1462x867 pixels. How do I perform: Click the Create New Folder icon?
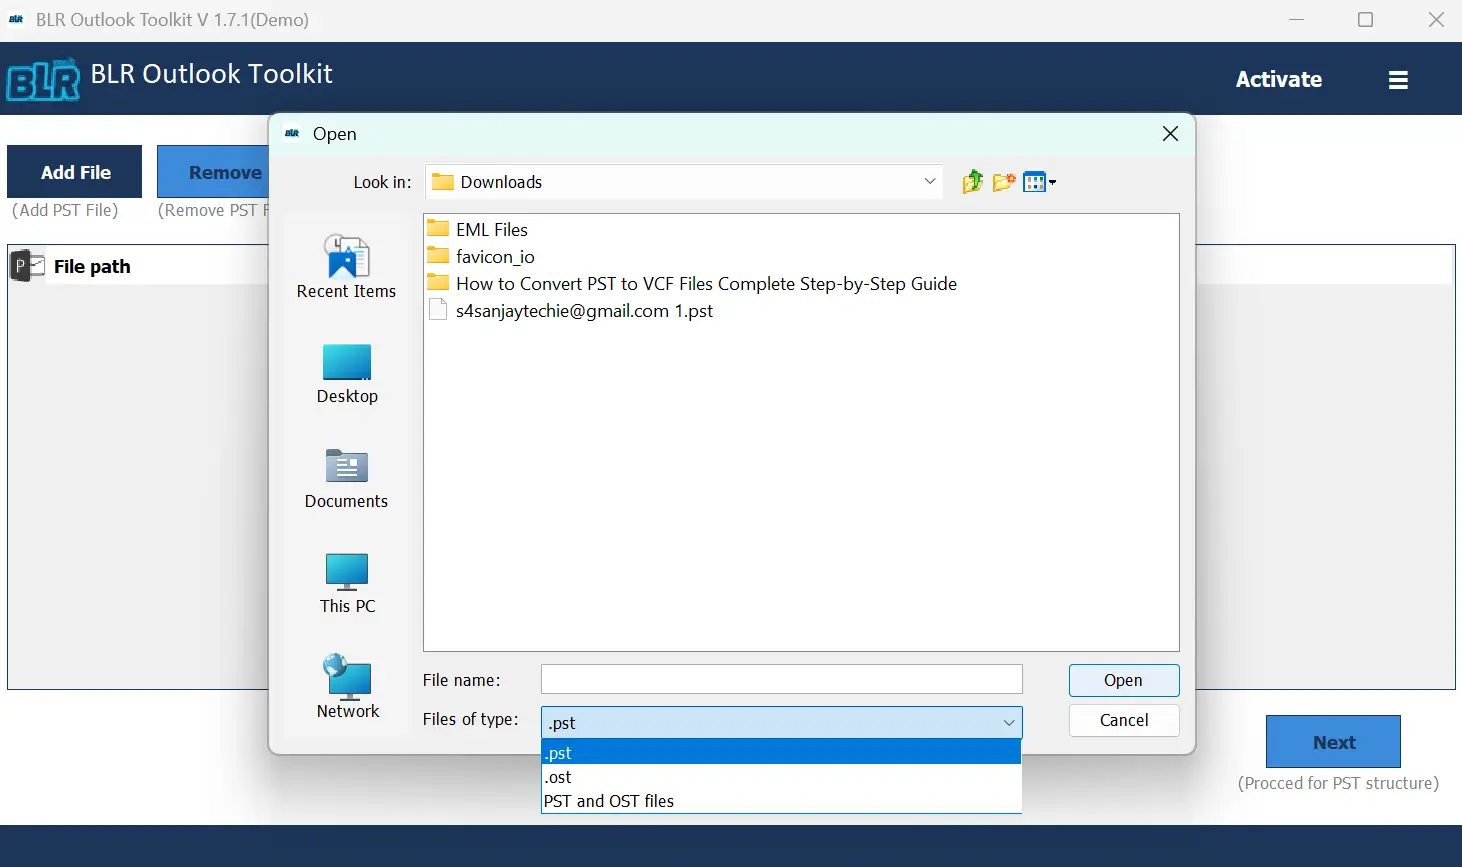coord(1004,181)
